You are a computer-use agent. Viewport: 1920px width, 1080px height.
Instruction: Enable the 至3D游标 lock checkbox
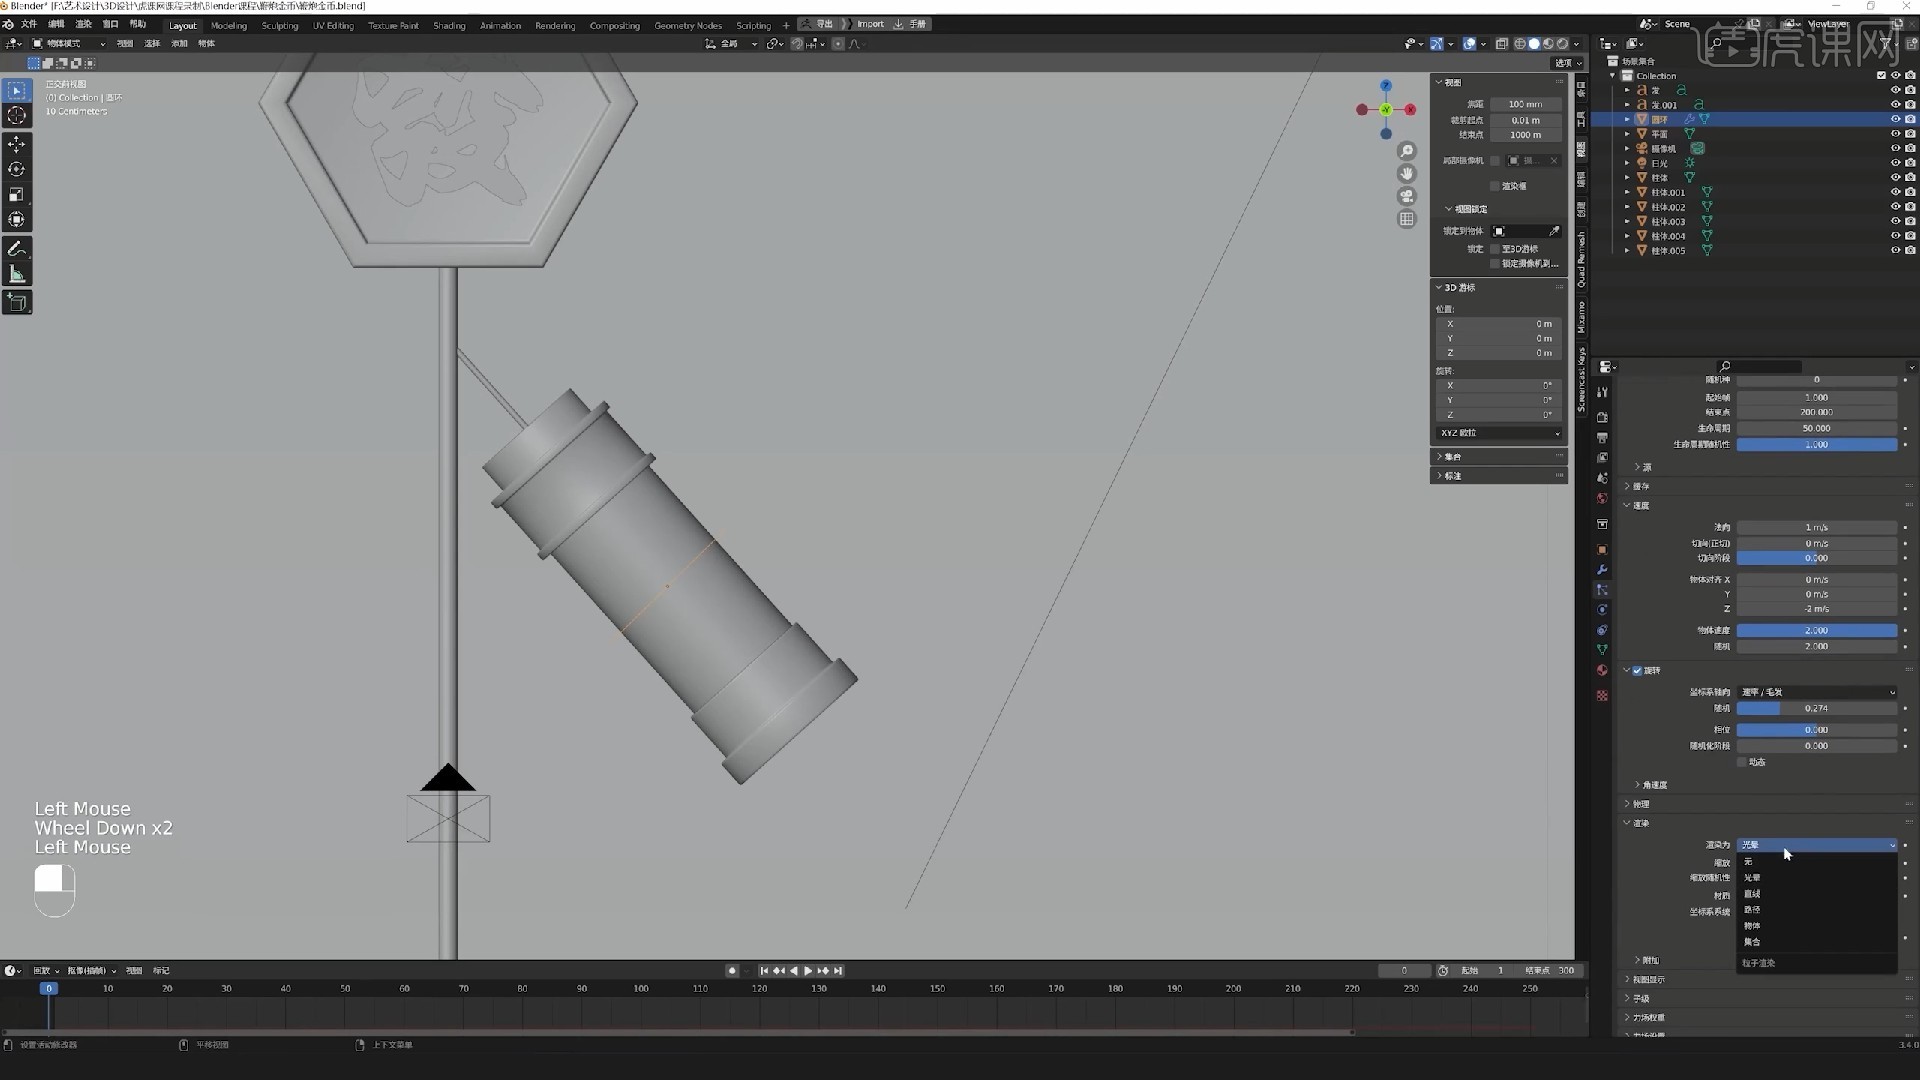pyautogui.click(x=1495, y=249)
